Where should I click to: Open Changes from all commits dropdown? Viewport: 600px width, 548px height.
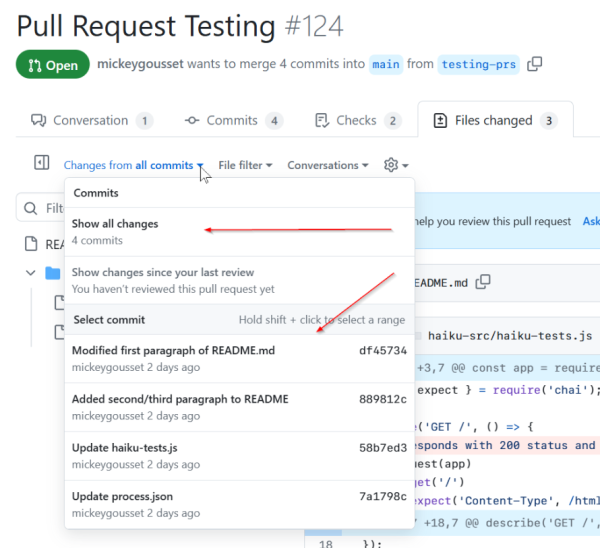133,165
